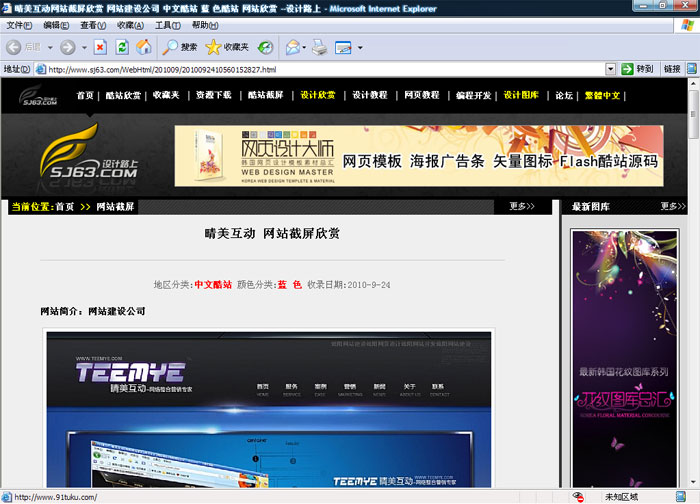This screenshot has height=504, width=700.
Task: Click the 链接 links bar label
Action: coord(672,69)
